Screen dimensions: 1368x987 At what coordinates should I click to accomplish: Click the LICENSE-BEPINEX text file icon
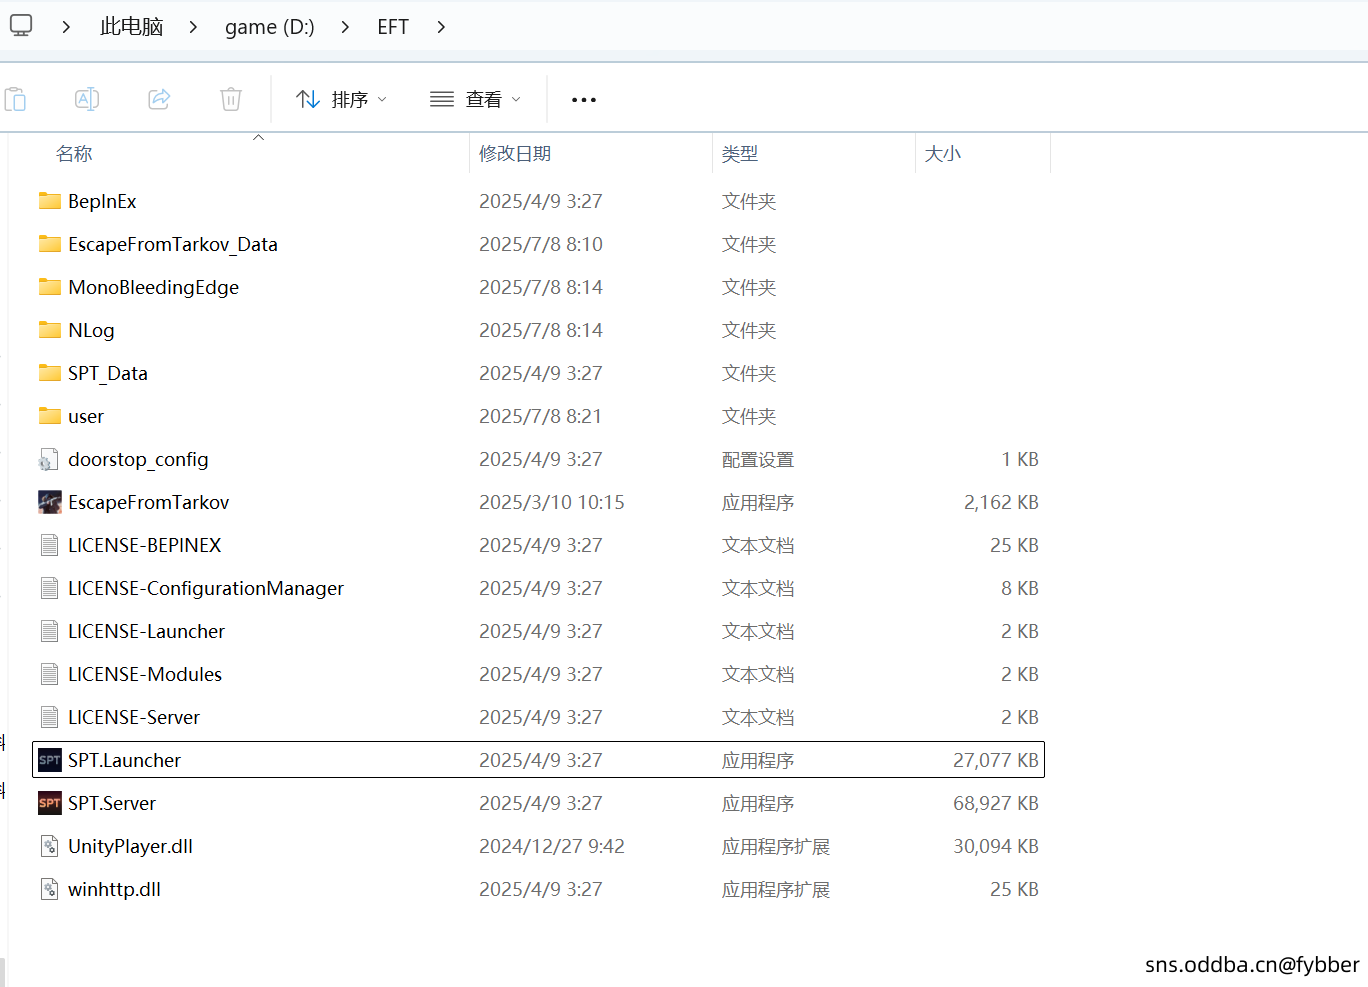pos(49,545)
